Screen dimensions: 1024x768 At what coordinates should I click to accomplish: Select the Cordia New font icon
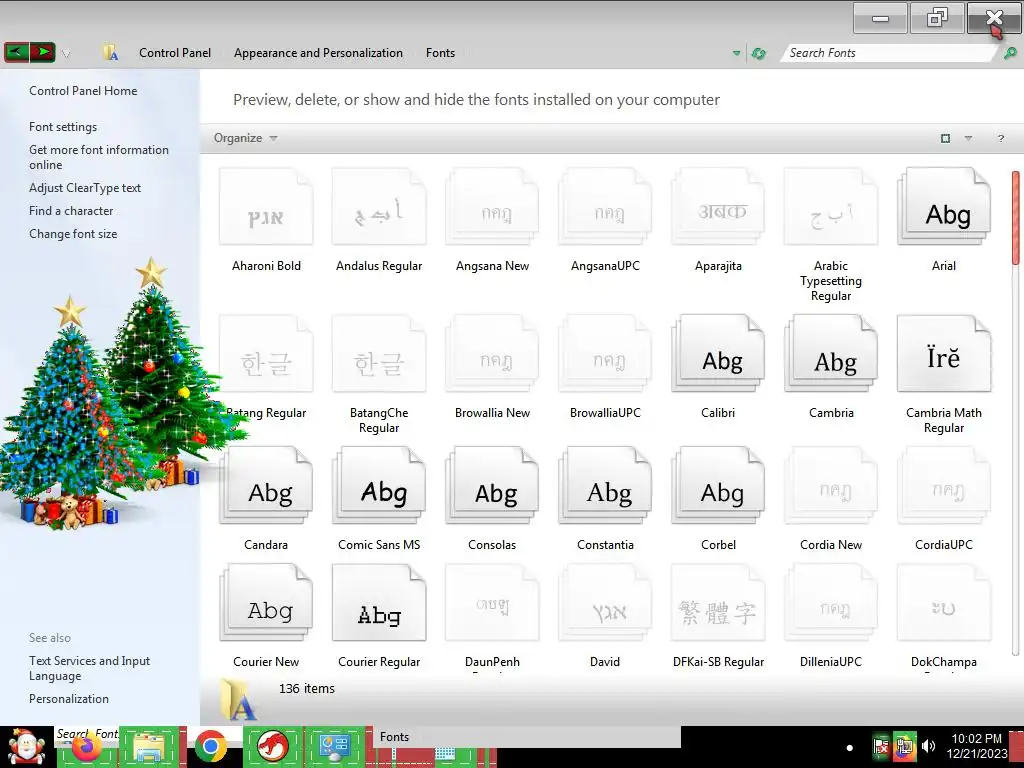[x=831, y=485]
